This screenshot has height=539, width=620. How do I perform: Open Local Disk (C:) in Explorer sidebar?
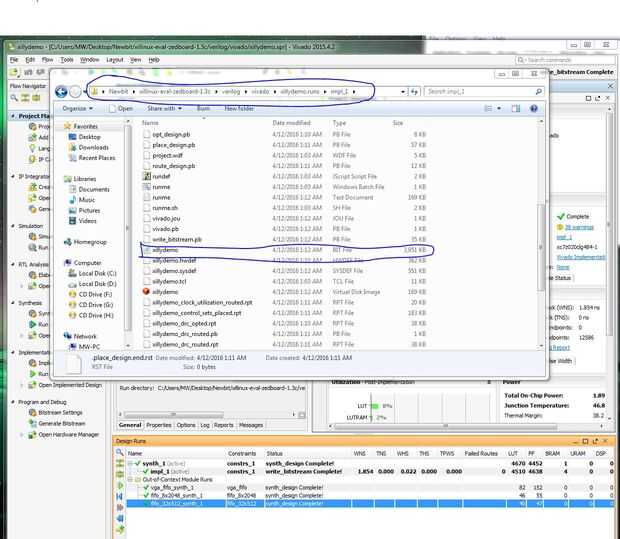(97, 273)
